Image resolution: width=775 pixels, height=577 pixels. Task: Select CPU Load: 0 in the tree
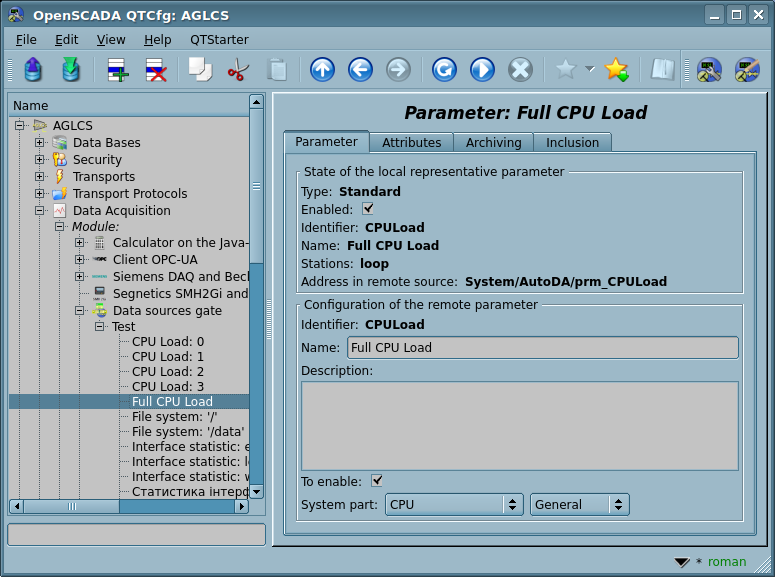(x=168, y=342)
